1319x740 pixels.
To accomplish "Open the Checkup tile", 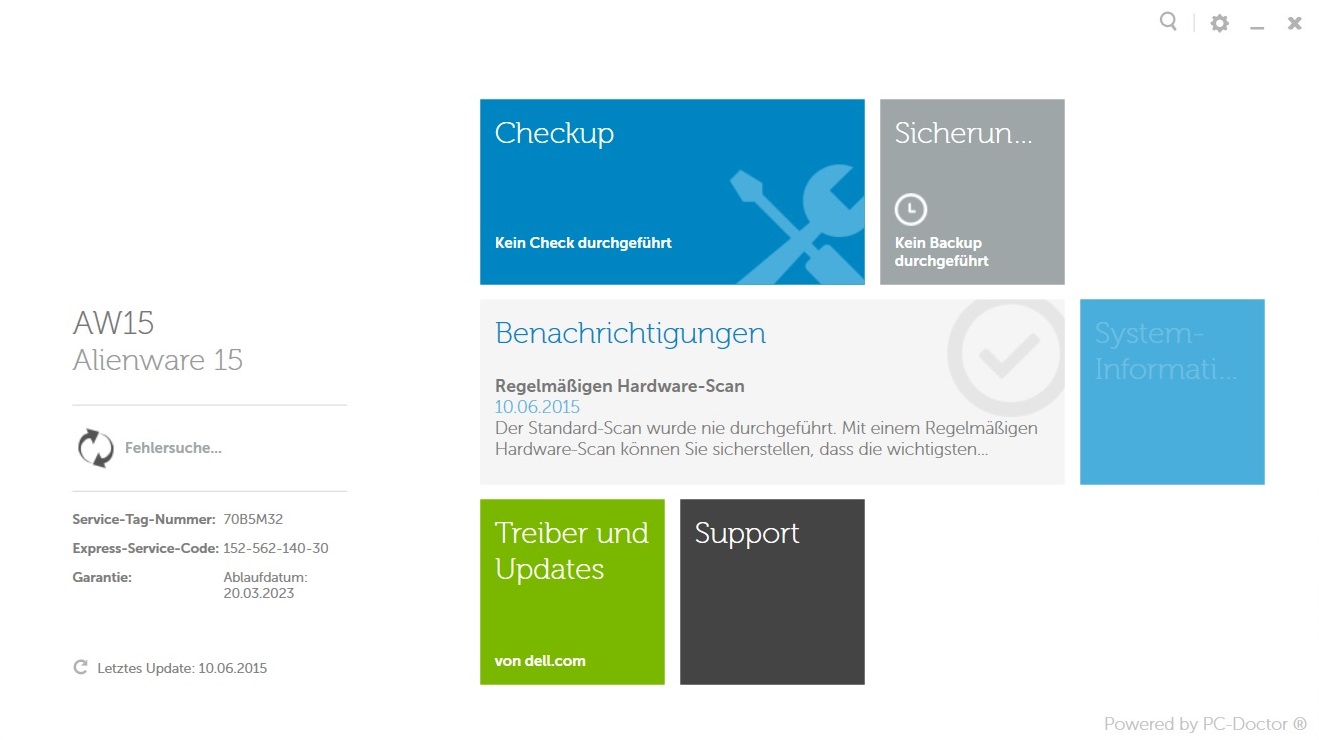I will (x=672, y=192).
